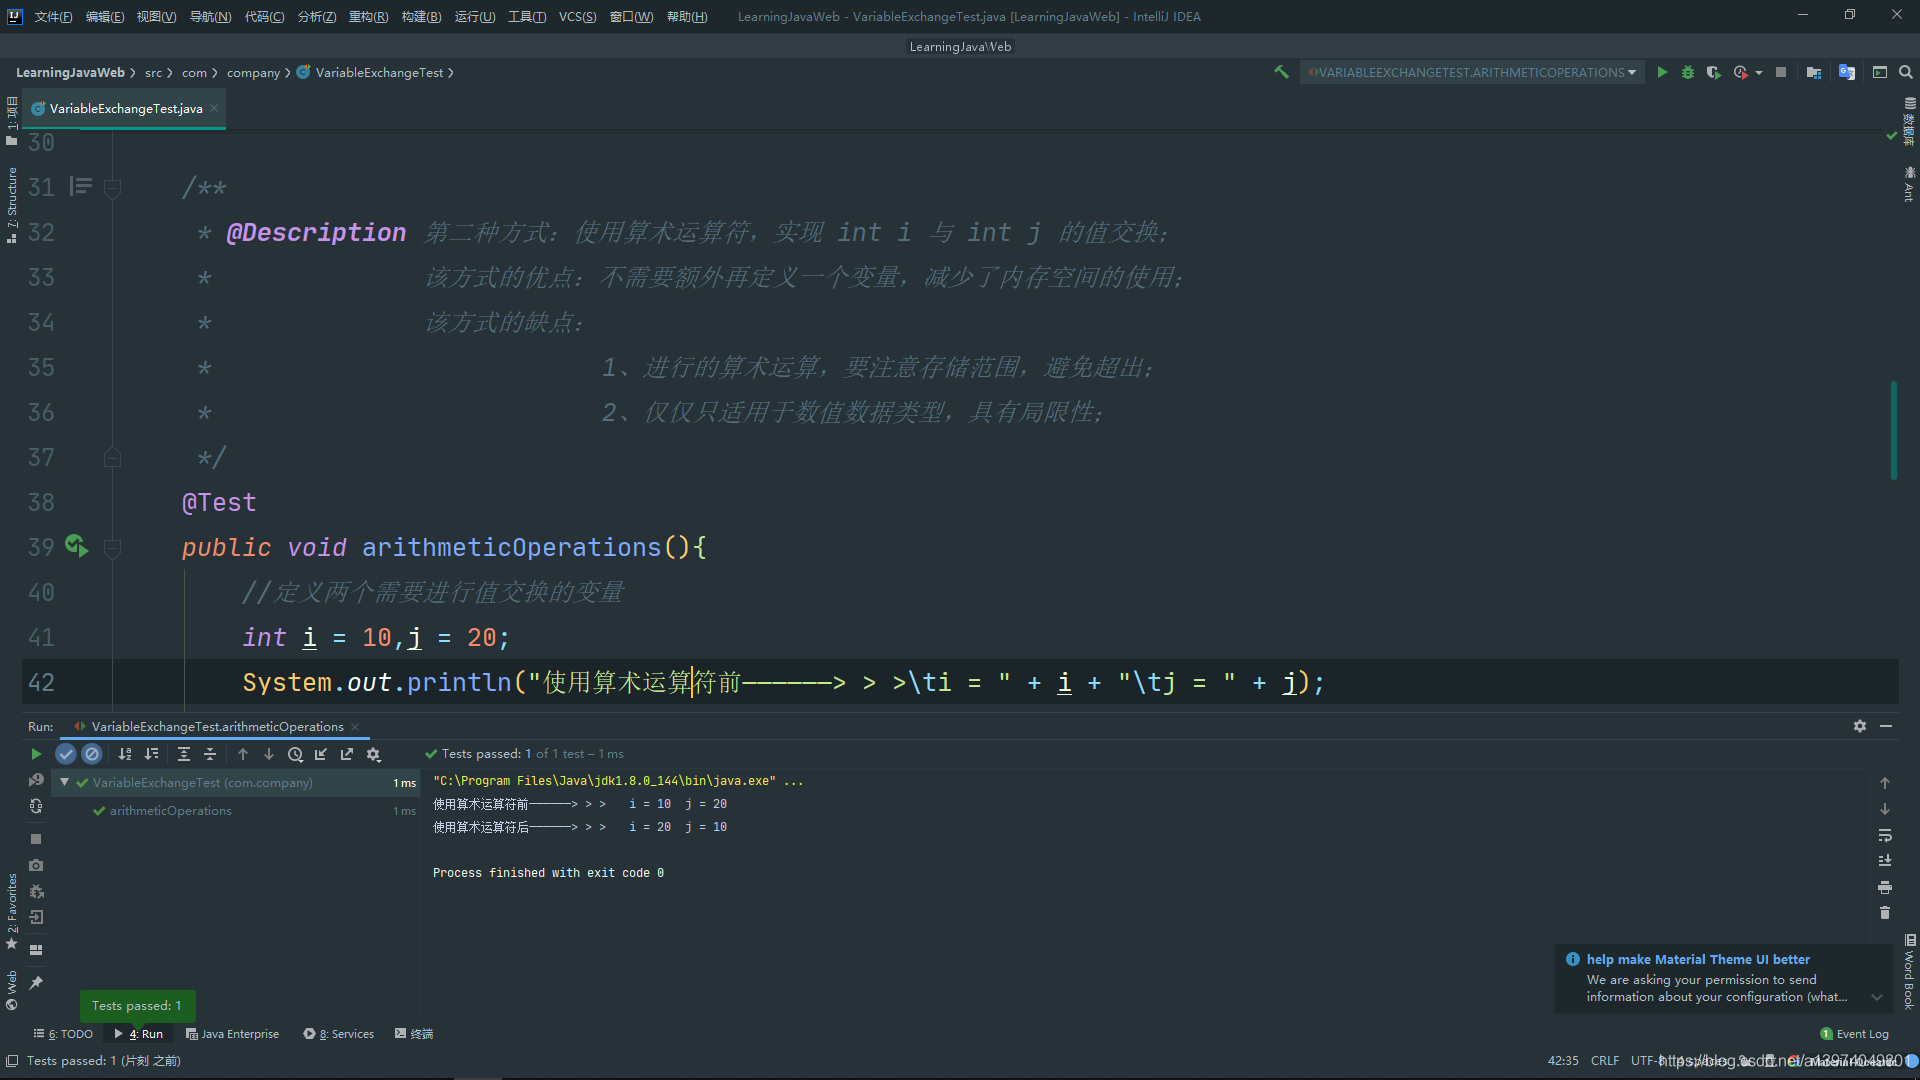This screenshot has width=1920, height=1080.
Task: Toggle Show Ignored tests button
Action: pyautogui.click(x=92, y=754)
